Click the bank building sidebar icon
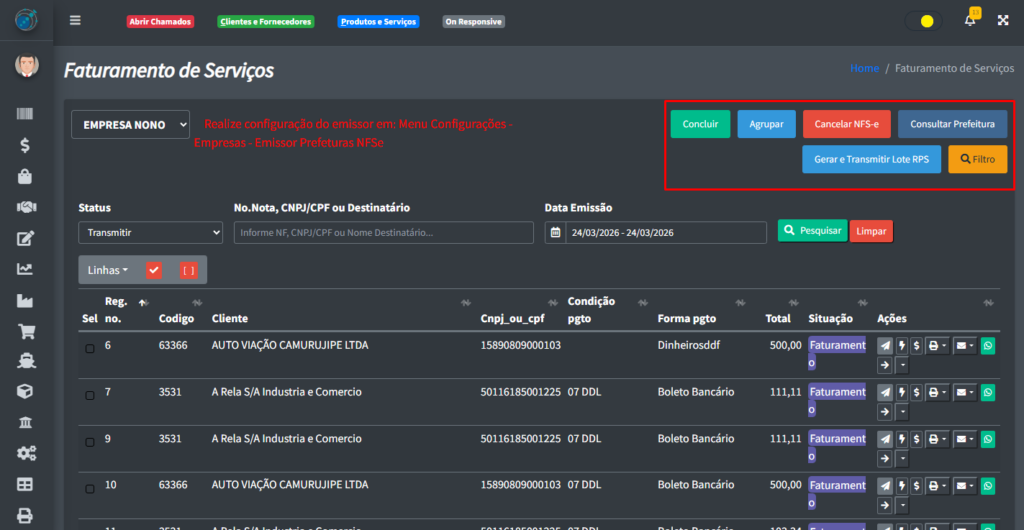 pyautogui.click(x=26, y=423)
